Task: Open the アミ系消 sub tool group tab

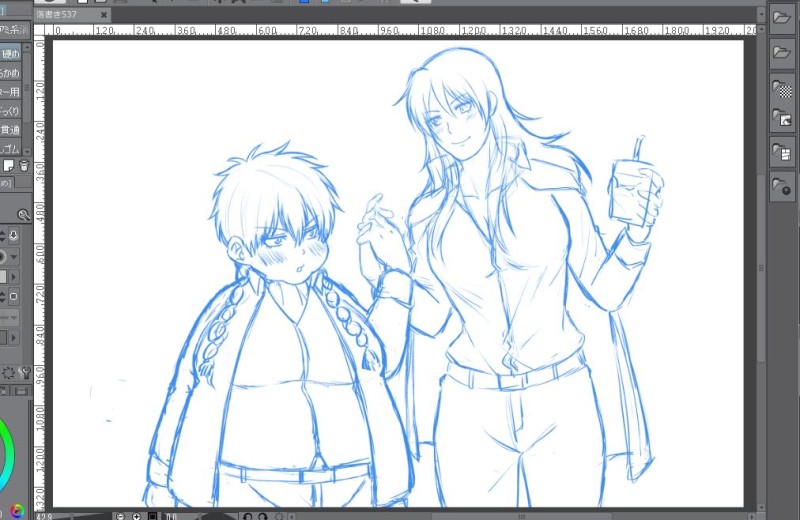Action: 15,30
